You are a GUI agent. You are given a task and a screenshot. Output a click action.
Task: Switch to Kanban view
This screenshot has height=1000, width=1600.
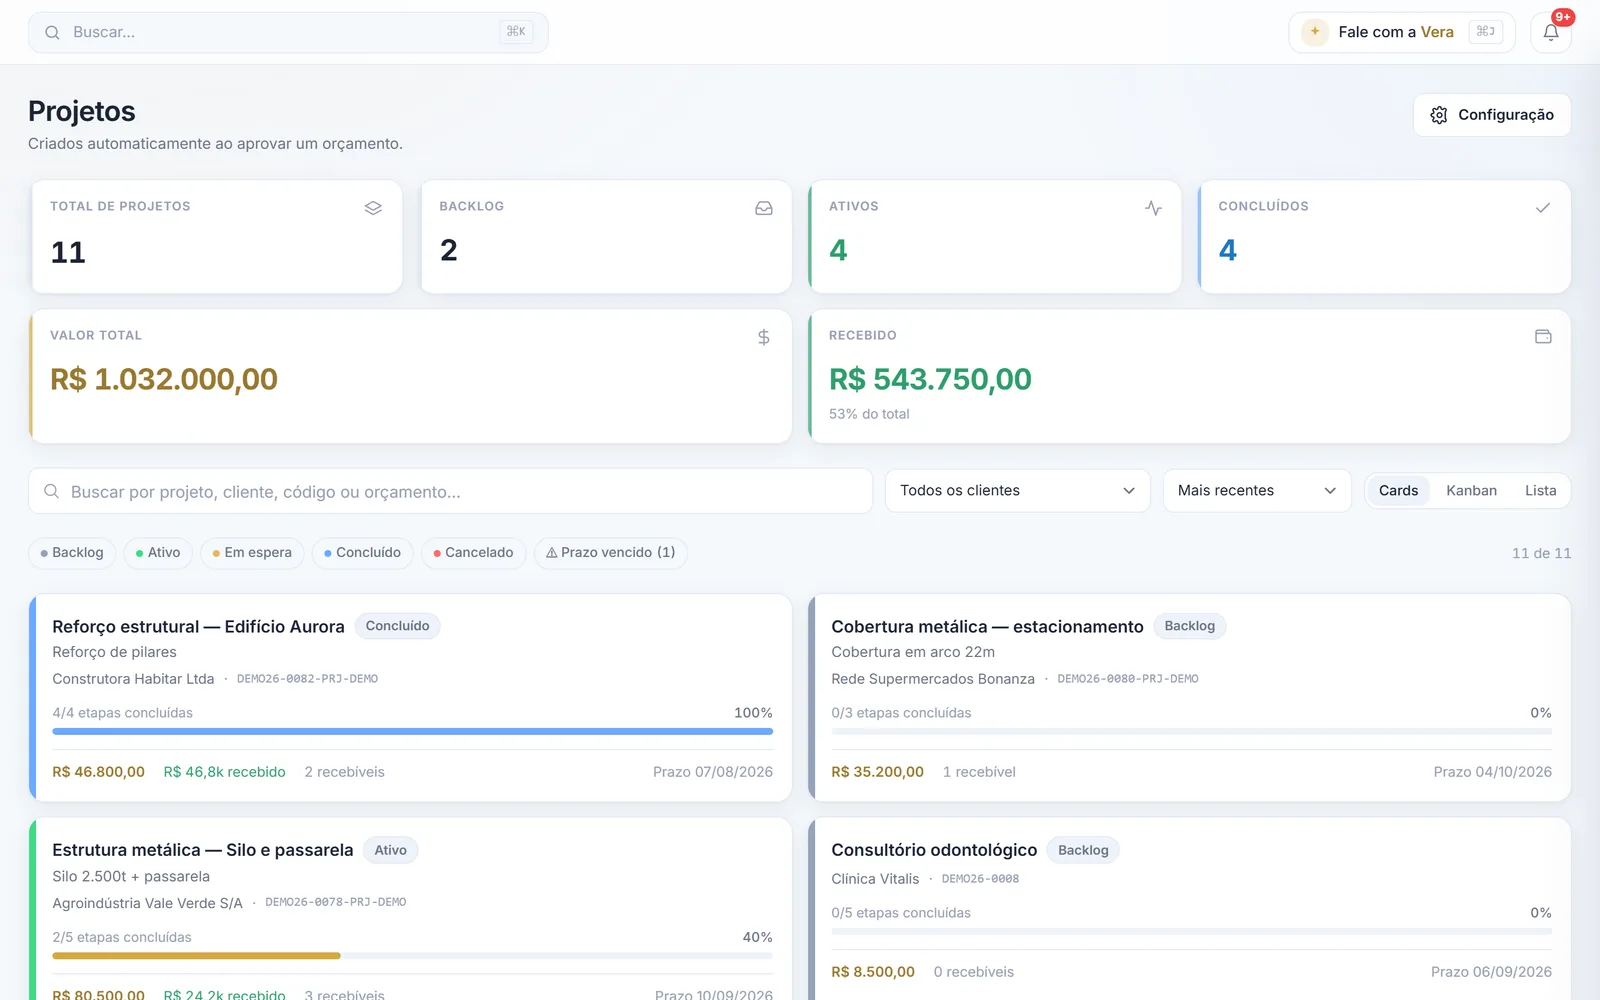[1471, 491]
